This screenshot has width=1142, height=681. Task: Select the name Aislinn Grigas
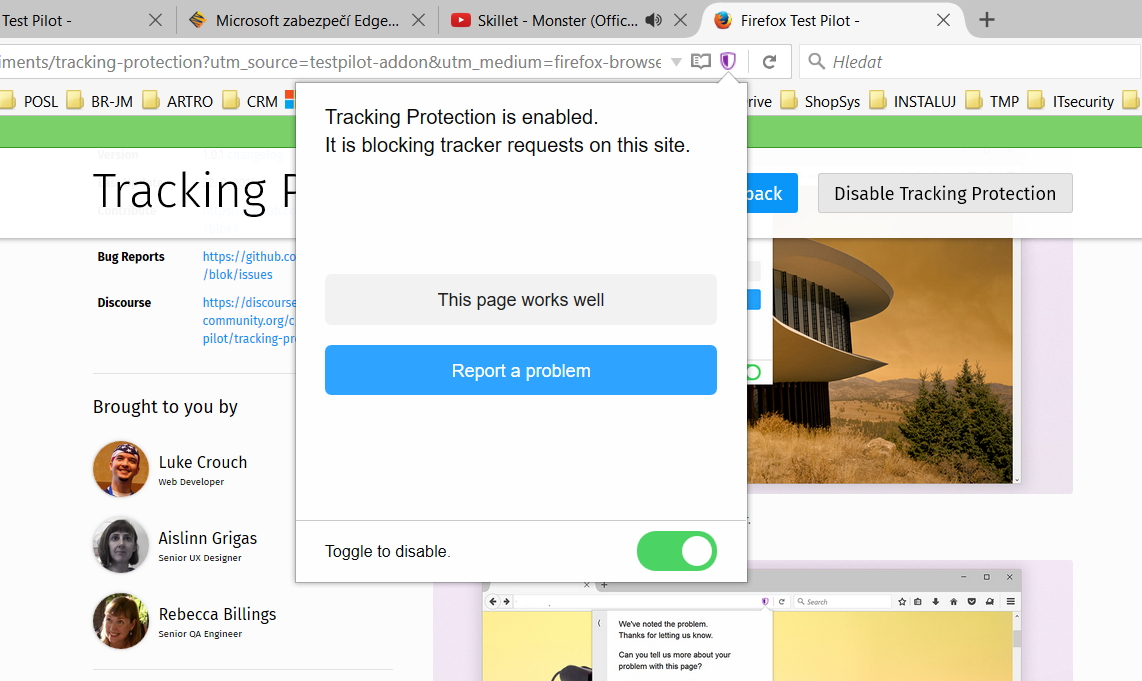pyautogui.click(x=208, y=538)
